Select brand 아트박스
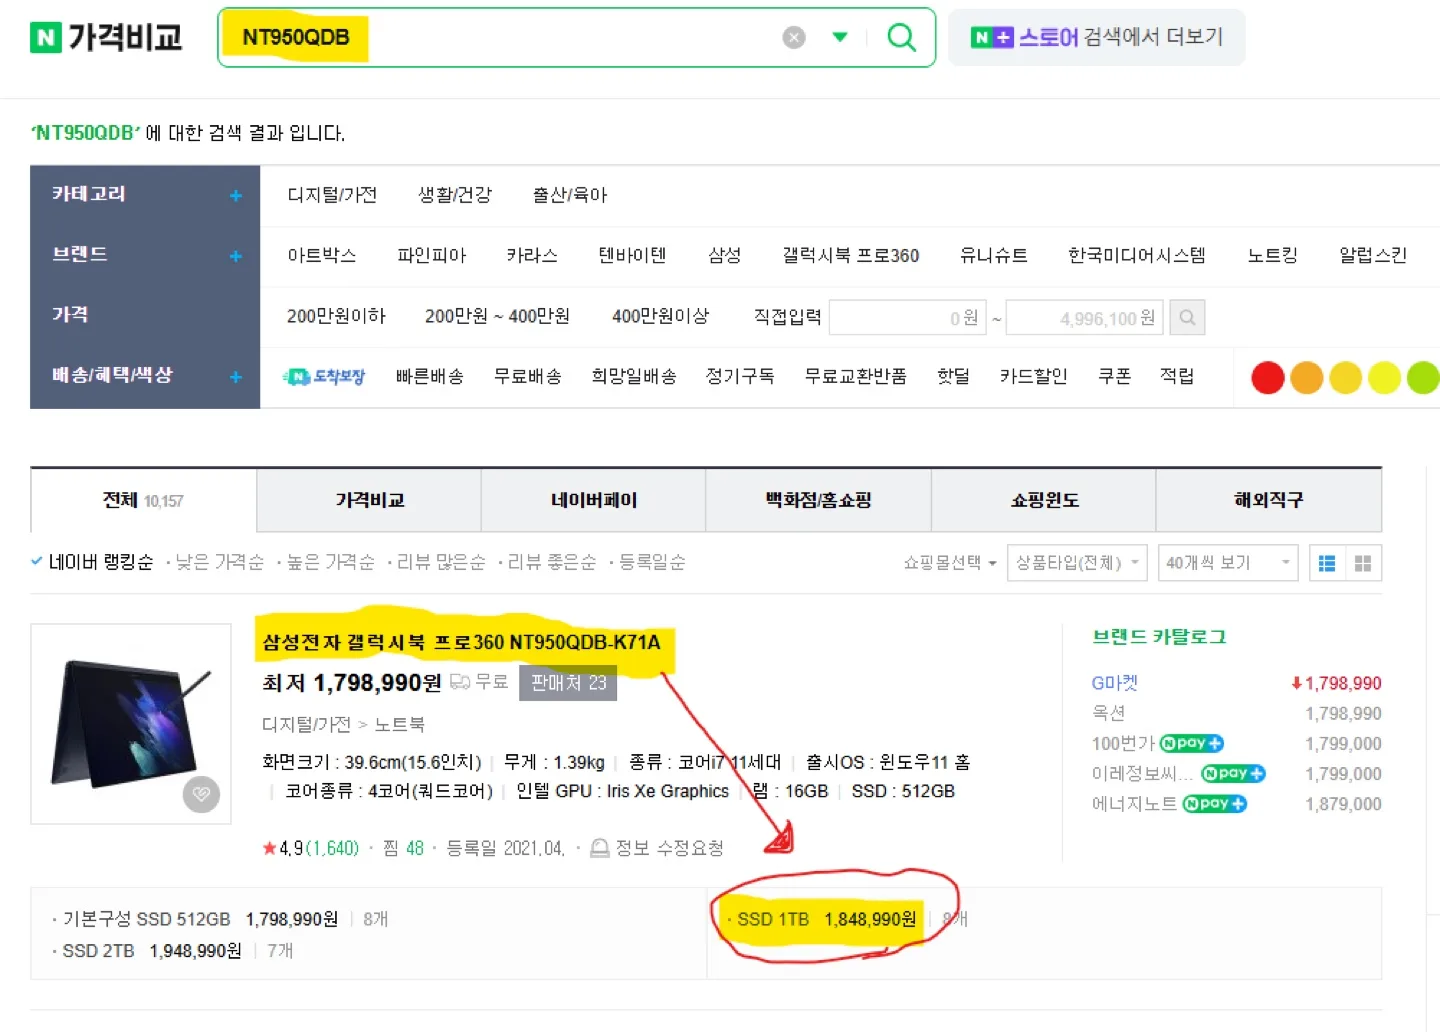 322,256
